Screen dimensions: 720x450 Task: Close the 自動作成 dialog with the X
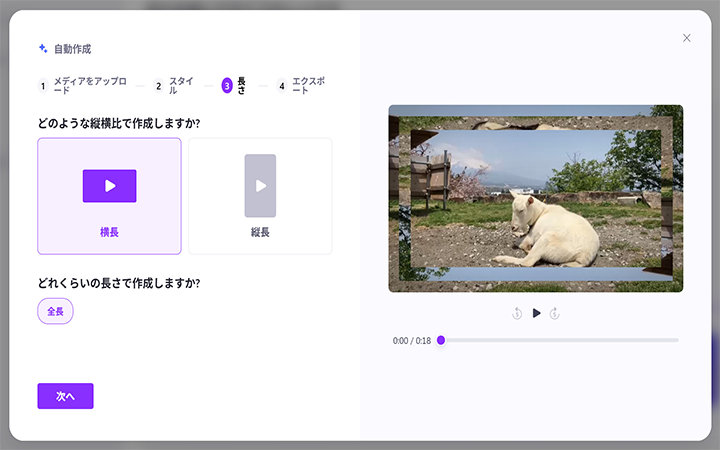pos(686,38)
